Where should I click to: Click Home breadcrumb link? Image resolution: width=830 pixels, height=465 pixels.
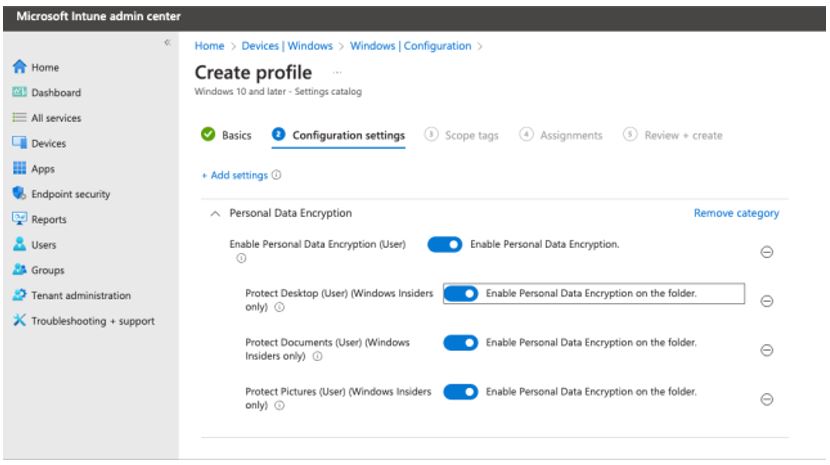point(210,46)
